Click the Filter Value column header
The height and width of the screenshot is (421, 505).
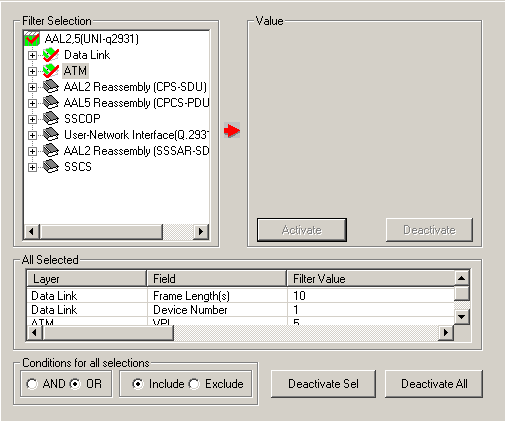(x=371, y=279)
